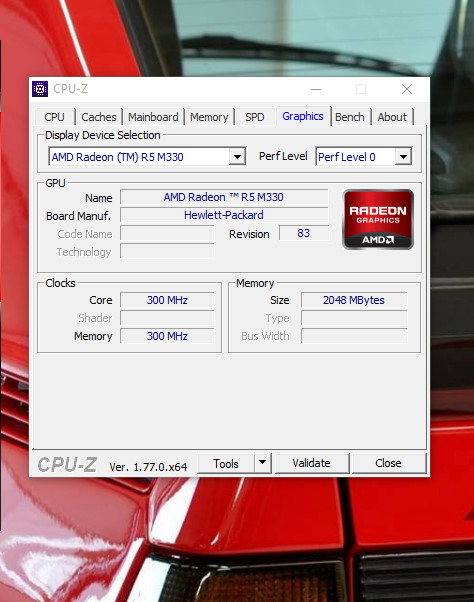Expand the display device selection dropdown arrow
Viewport: 474px width, 602px height.
237,157
